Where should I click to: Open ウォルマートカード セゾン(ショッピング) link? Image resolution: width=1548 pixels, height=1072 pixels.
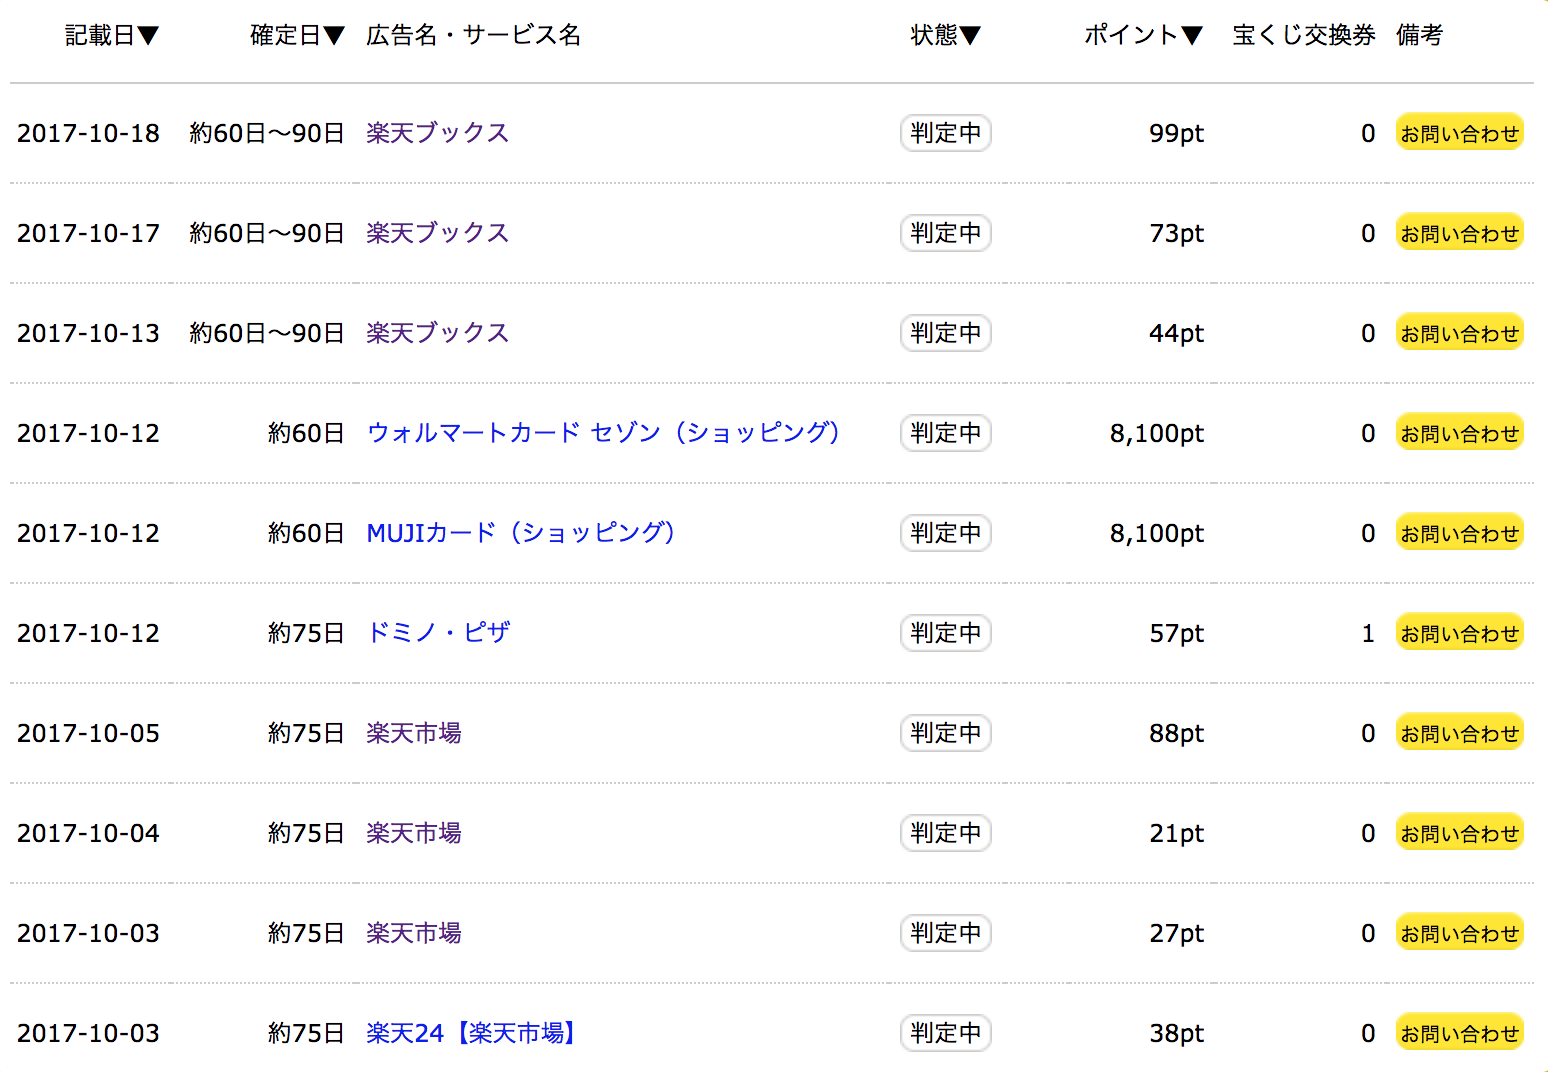[x=603, y=433]
